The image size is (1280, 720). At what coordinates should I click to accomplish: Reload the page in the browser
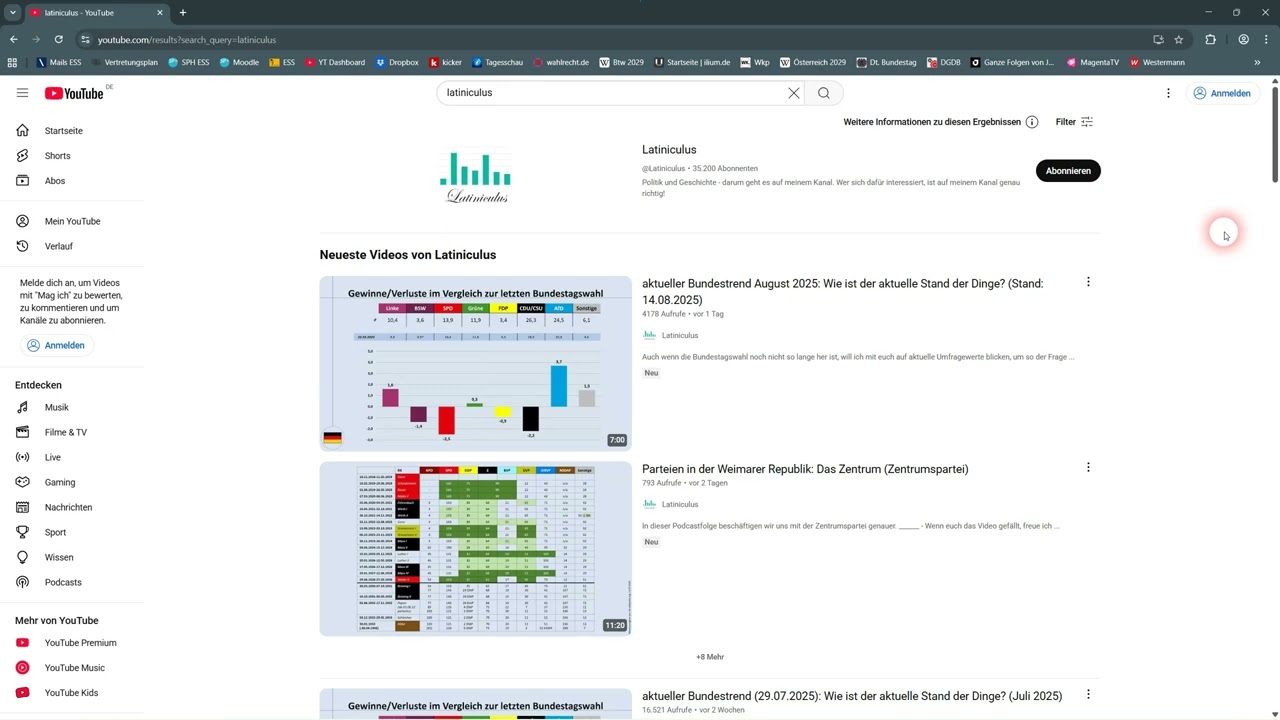click(x=58, y=40)
